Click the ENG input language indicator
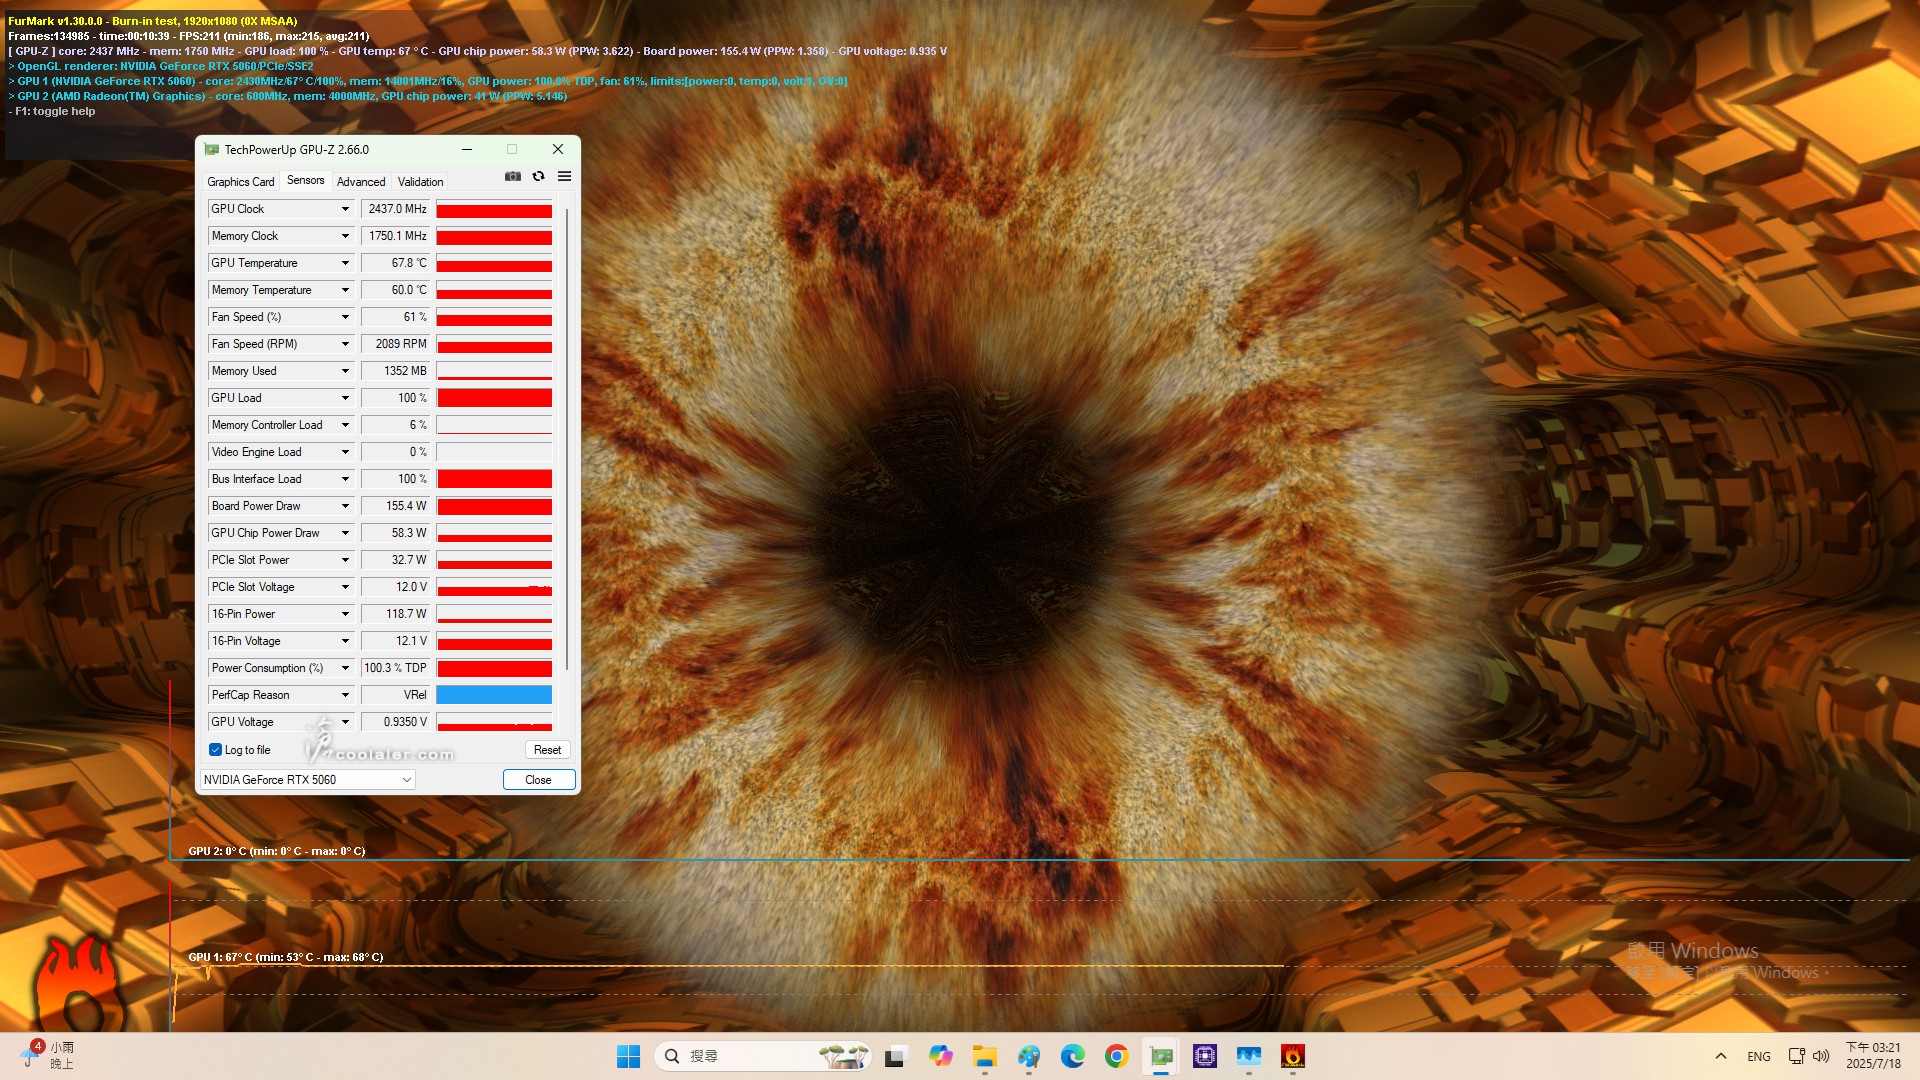The width and height of the screenshot is (1920, 1080). [1759, 1056]
